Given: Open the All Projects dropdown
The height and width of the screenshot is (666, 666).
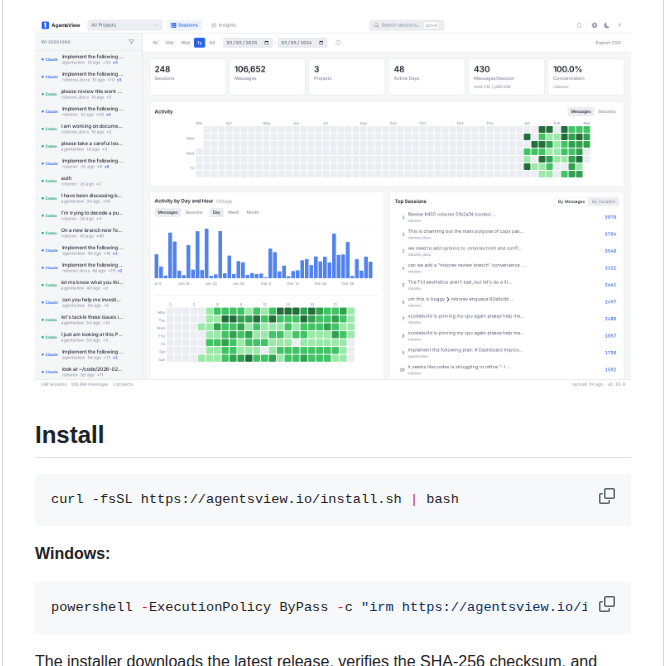Looking at the screenshot, I should (124, 24).
